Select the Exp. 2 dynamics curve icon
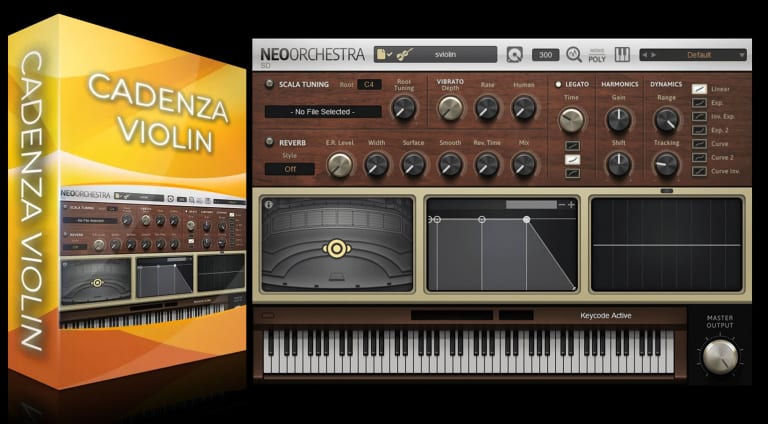This screenshot has height=424, width=768. (699, 130)
